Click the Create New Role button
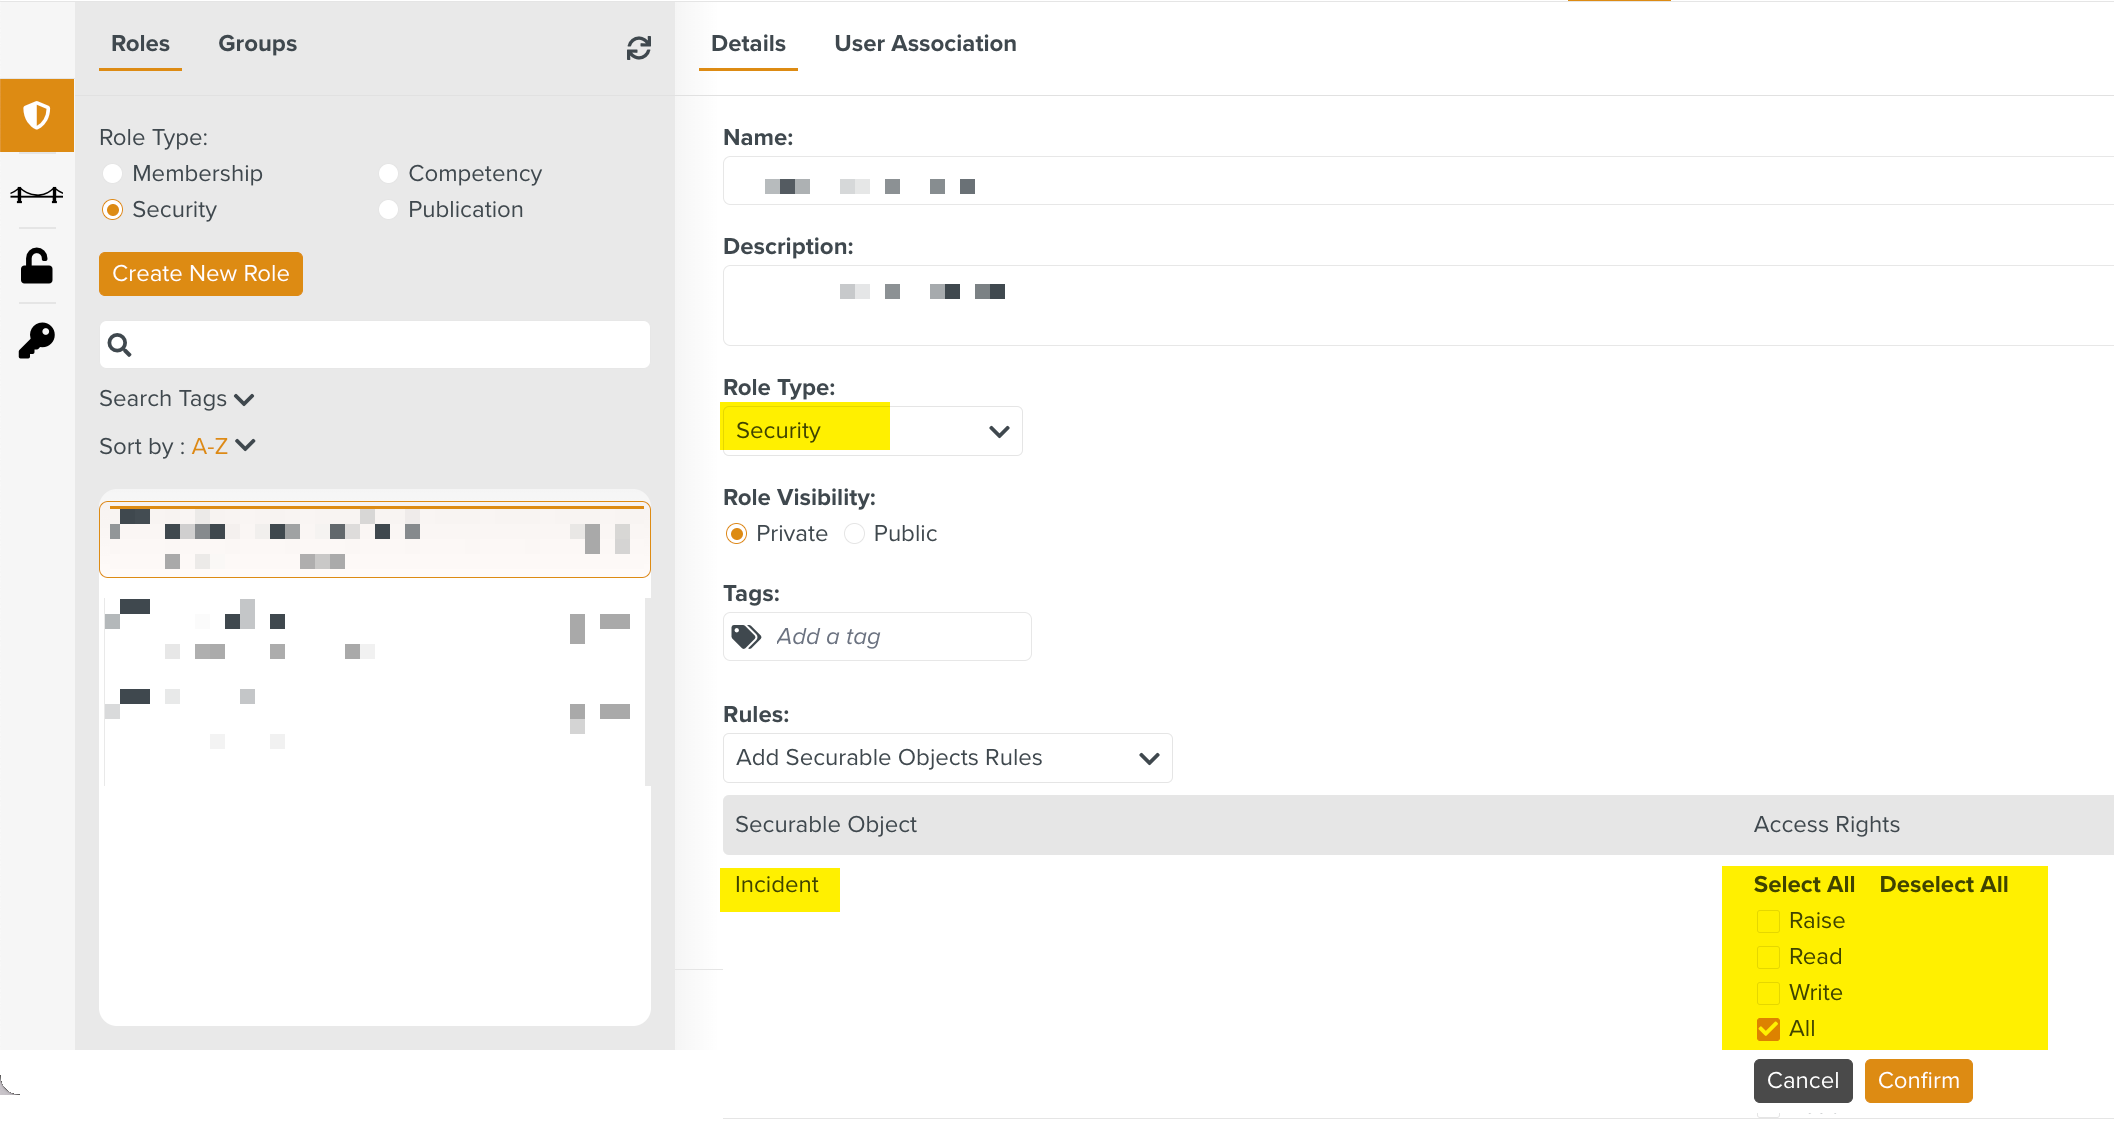 tap(201, 274)
